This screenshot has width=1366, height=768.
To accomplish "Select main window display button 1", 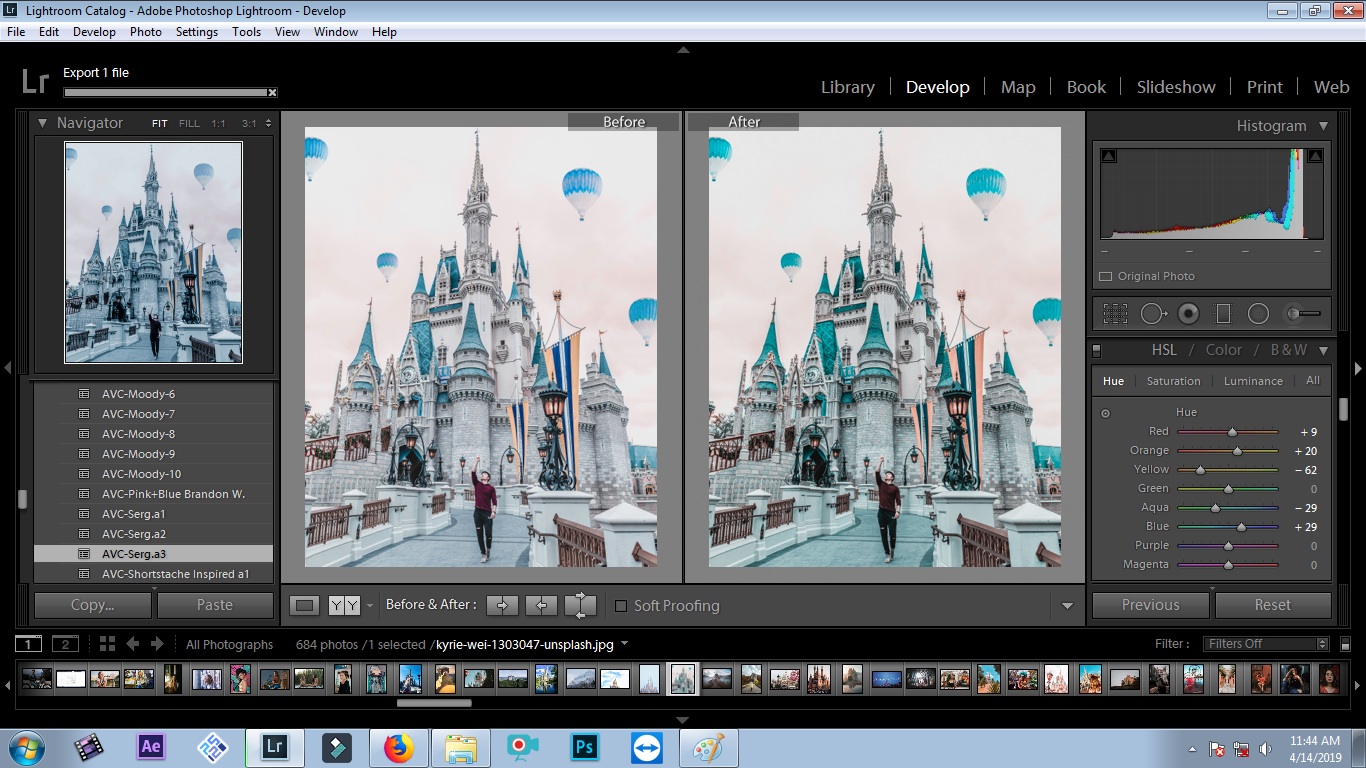I will point(28,644).
